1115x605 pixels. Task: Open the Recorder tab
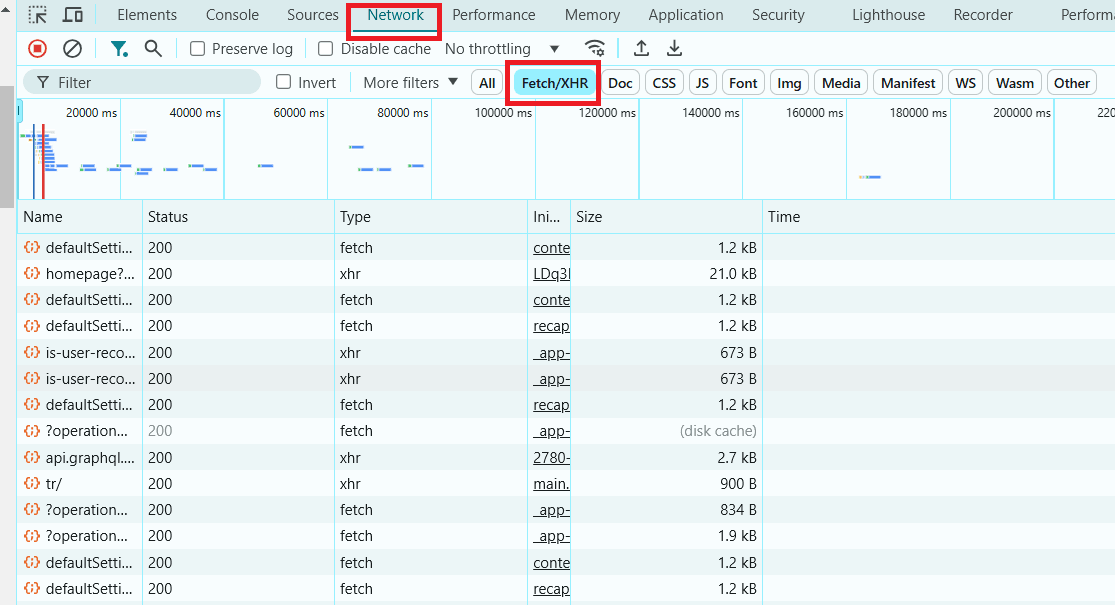[x=983, y=14]
